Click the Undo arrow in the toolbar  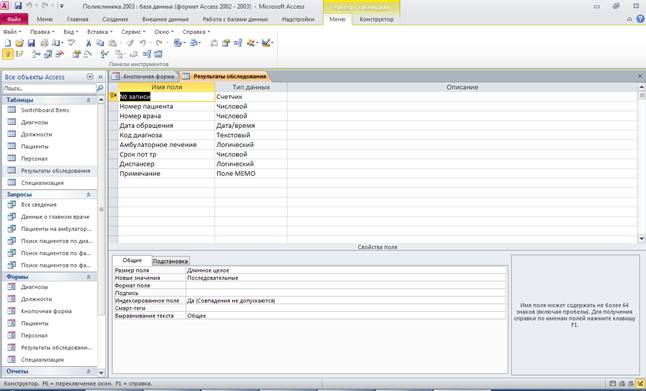point(143,43)
